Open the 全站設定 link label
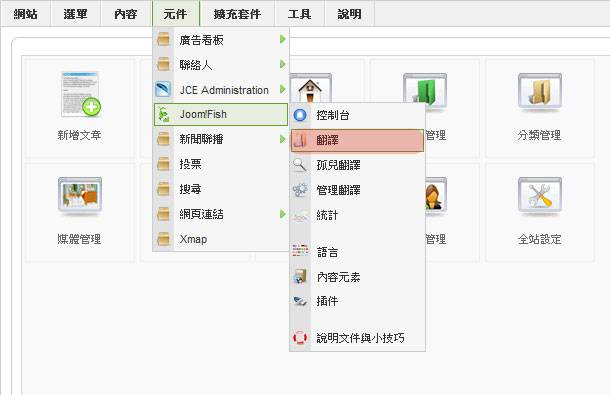The image size is (610, 395). (539, 239)
